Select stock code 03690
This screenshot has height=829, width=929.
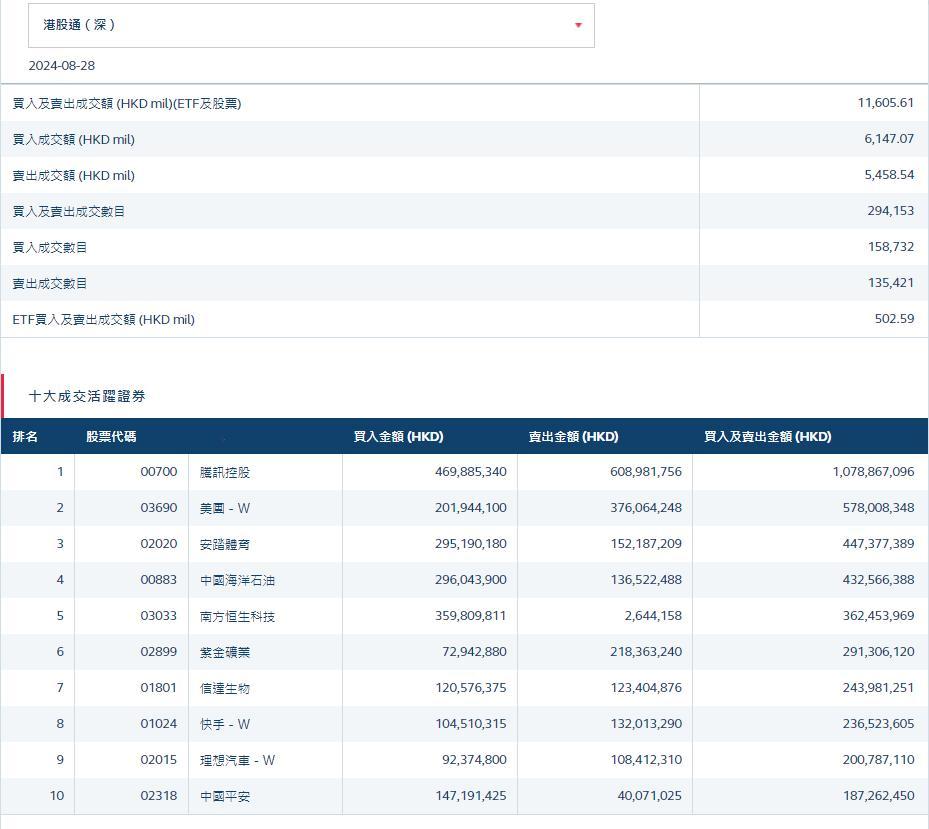(158, 508)
